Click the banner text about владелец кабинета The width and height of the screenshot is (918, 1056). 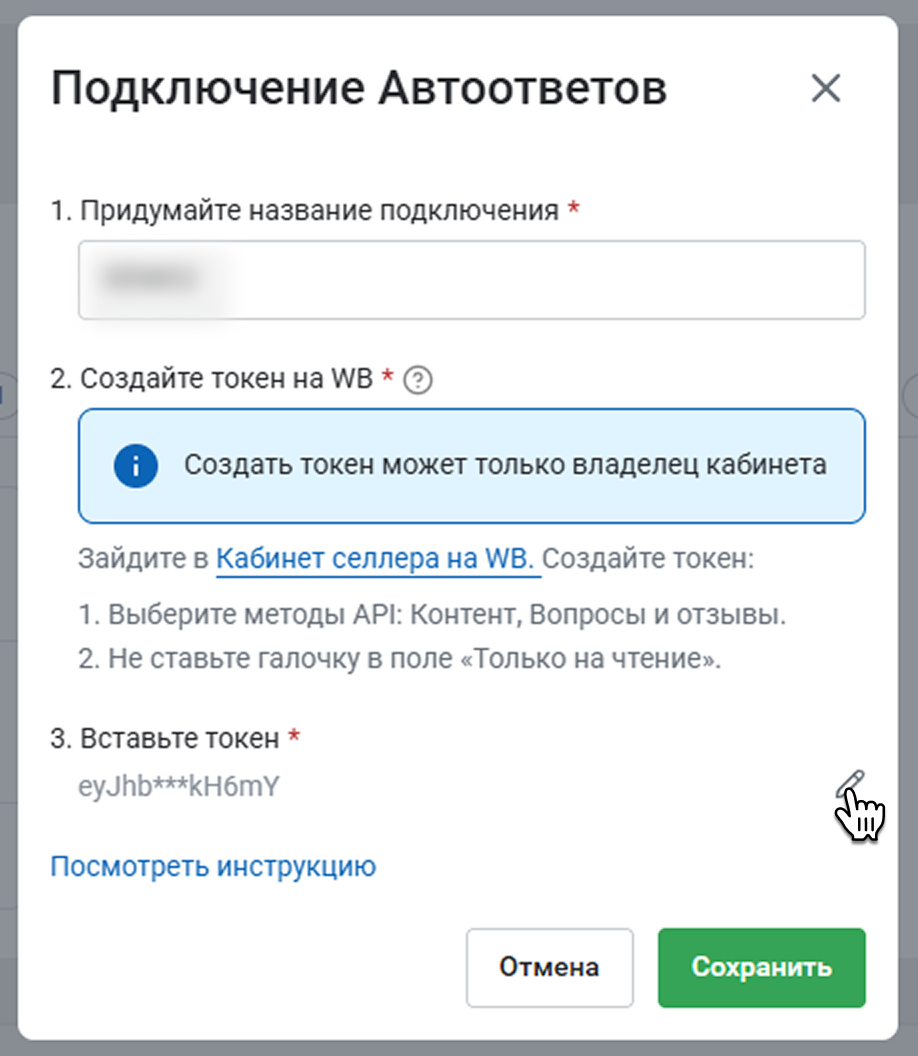tap(505, 465)
